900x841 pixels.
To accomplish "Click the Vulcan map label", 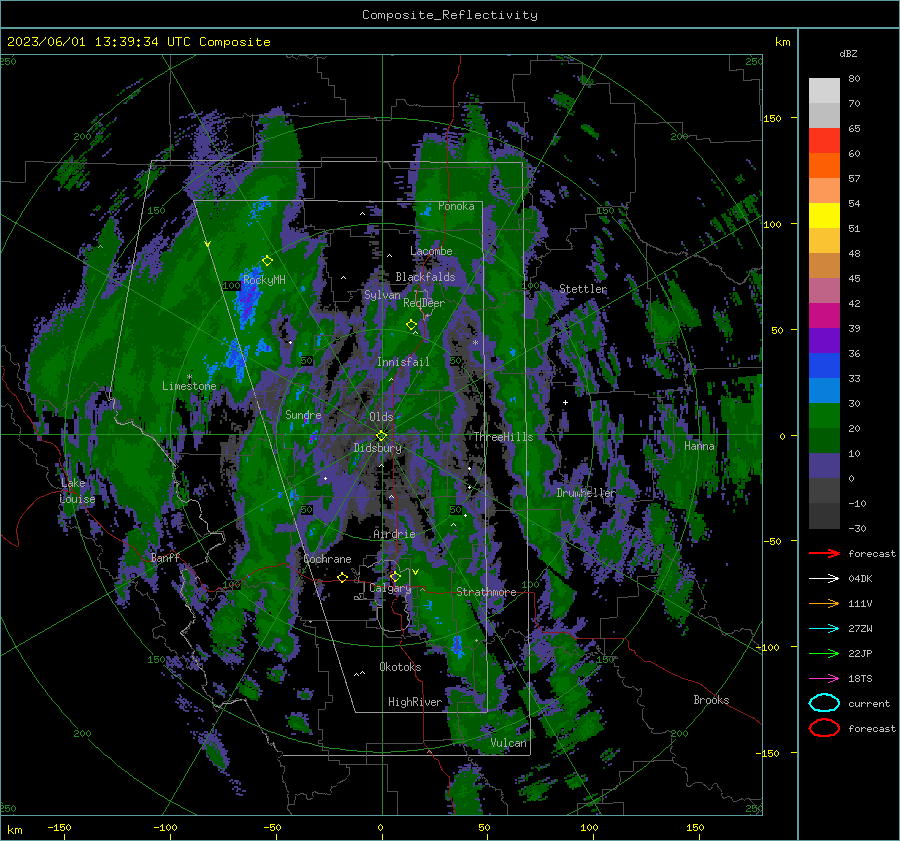I will (509, 743).
